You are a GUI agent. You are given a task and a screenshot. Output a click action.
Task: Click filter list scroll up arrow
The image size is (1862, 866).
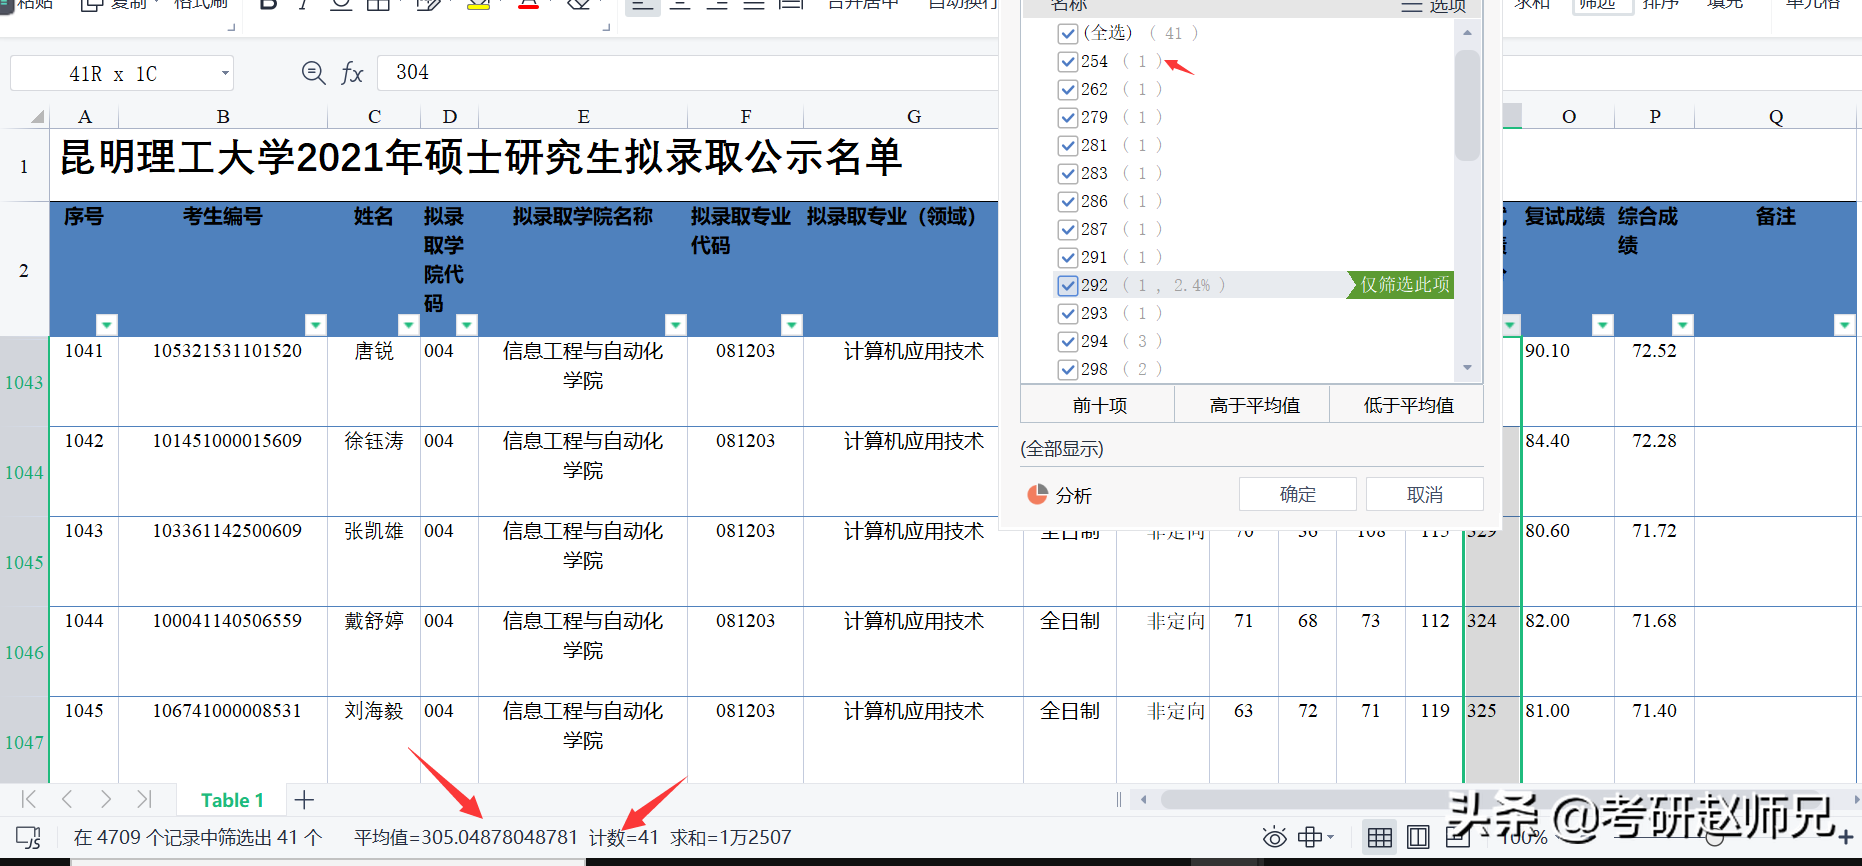[x=1467, y=33]
